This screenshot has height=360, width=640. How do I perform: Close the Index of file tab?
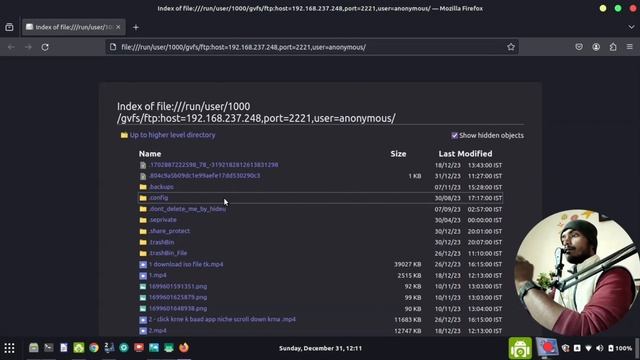118,27
